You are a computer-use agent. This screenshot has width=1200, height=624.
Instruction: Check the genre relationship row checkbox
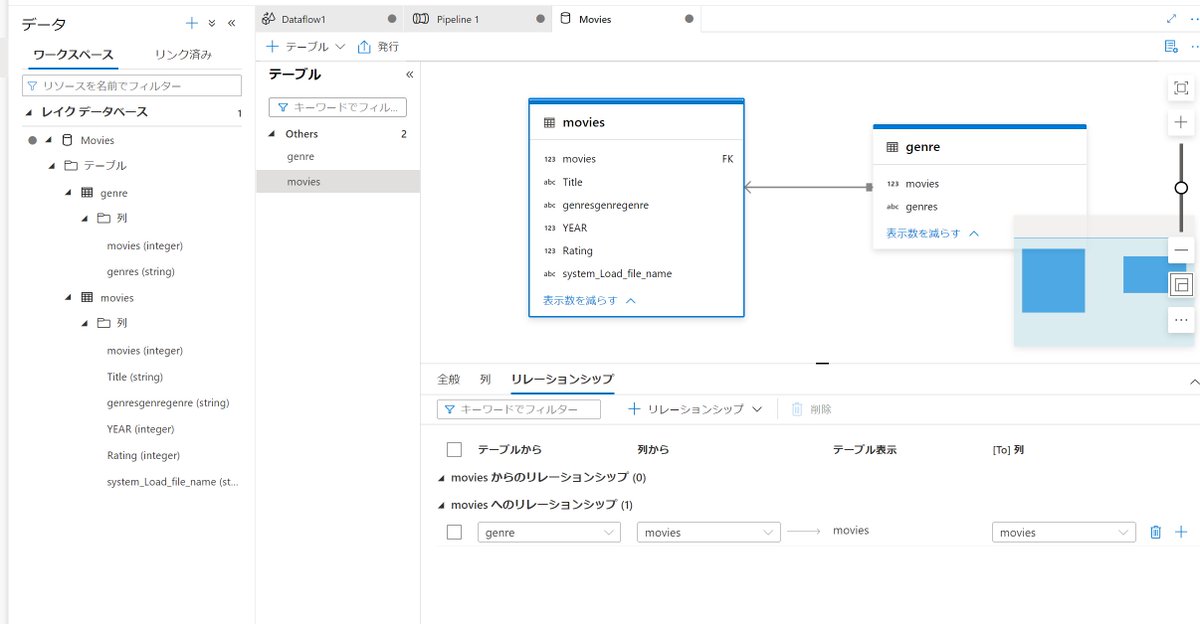(x=454, y=532)
